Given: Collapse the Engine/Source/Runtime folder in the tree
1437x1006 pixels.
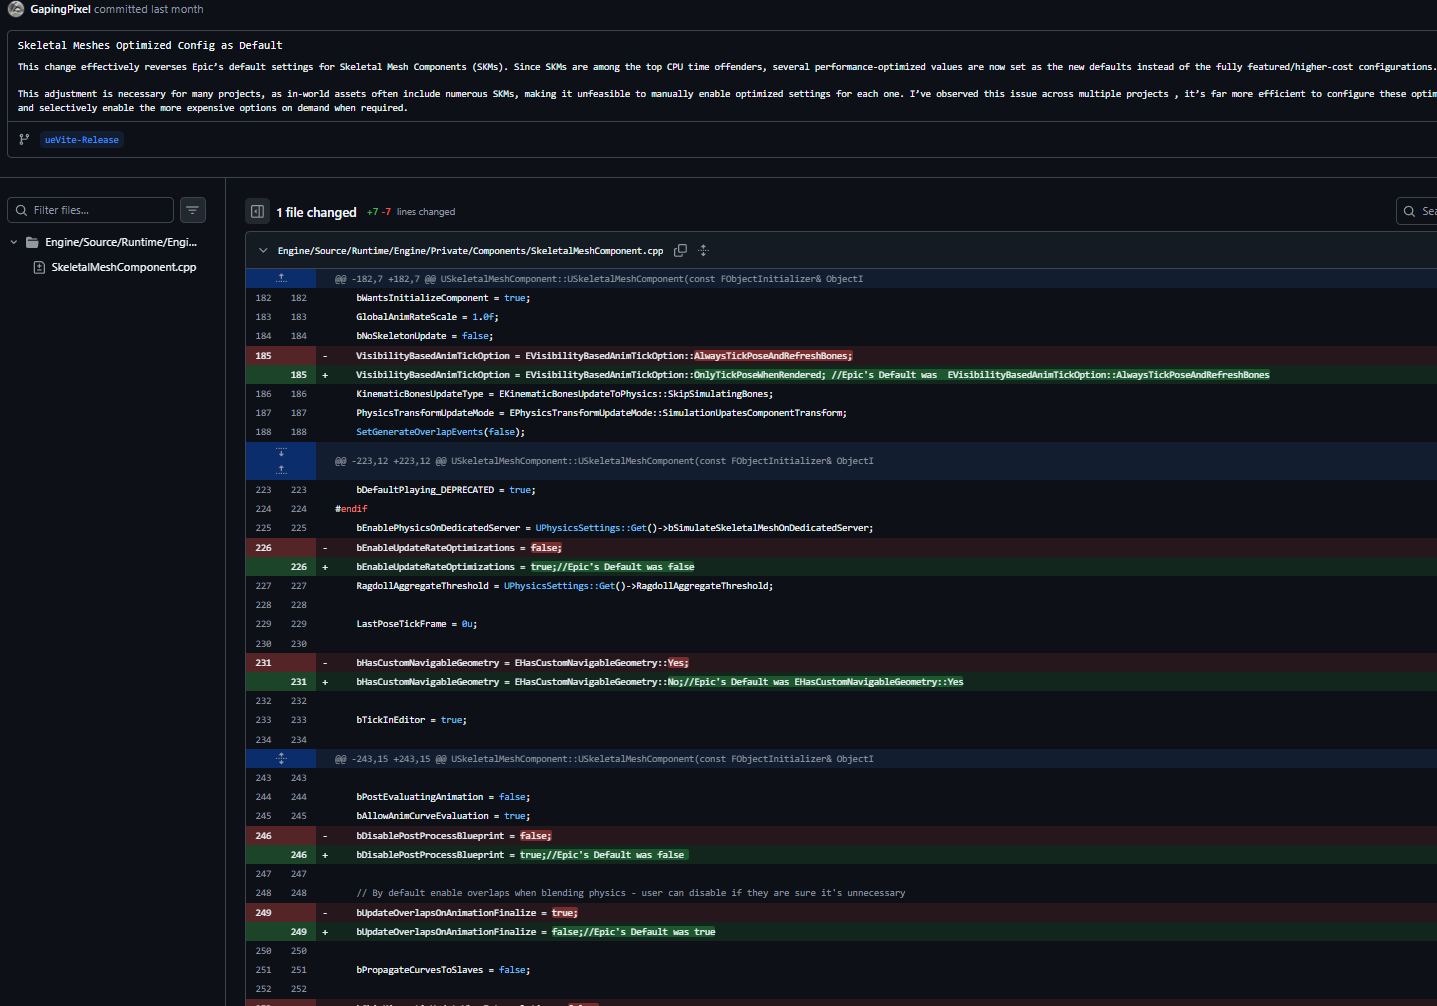Looking at the screenshot, I should coord(13,242).
